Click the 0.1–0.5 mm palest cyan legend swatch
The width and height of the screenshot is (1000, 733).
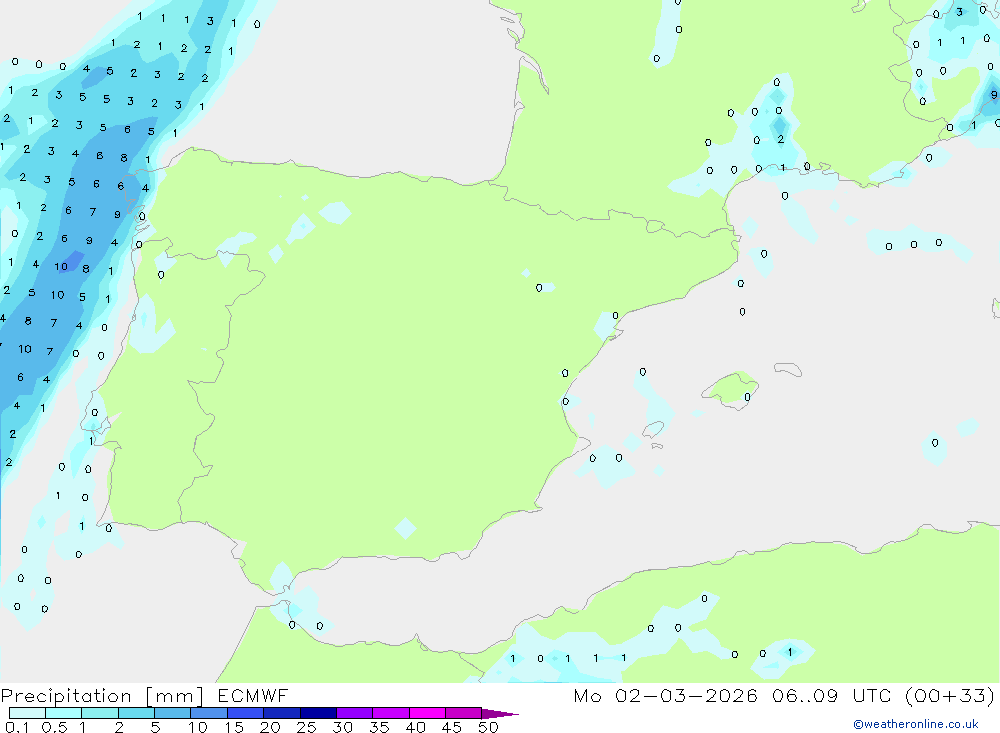point(27,713)
